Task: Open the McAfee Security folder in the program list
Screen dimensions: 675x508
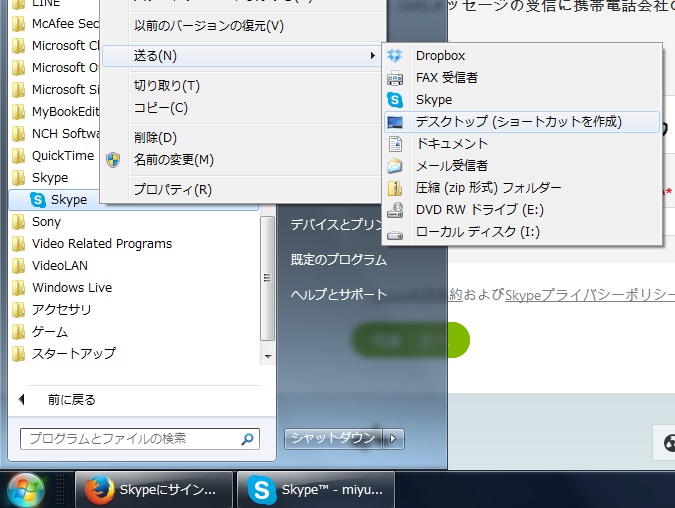Action: [x=55, y=24]
